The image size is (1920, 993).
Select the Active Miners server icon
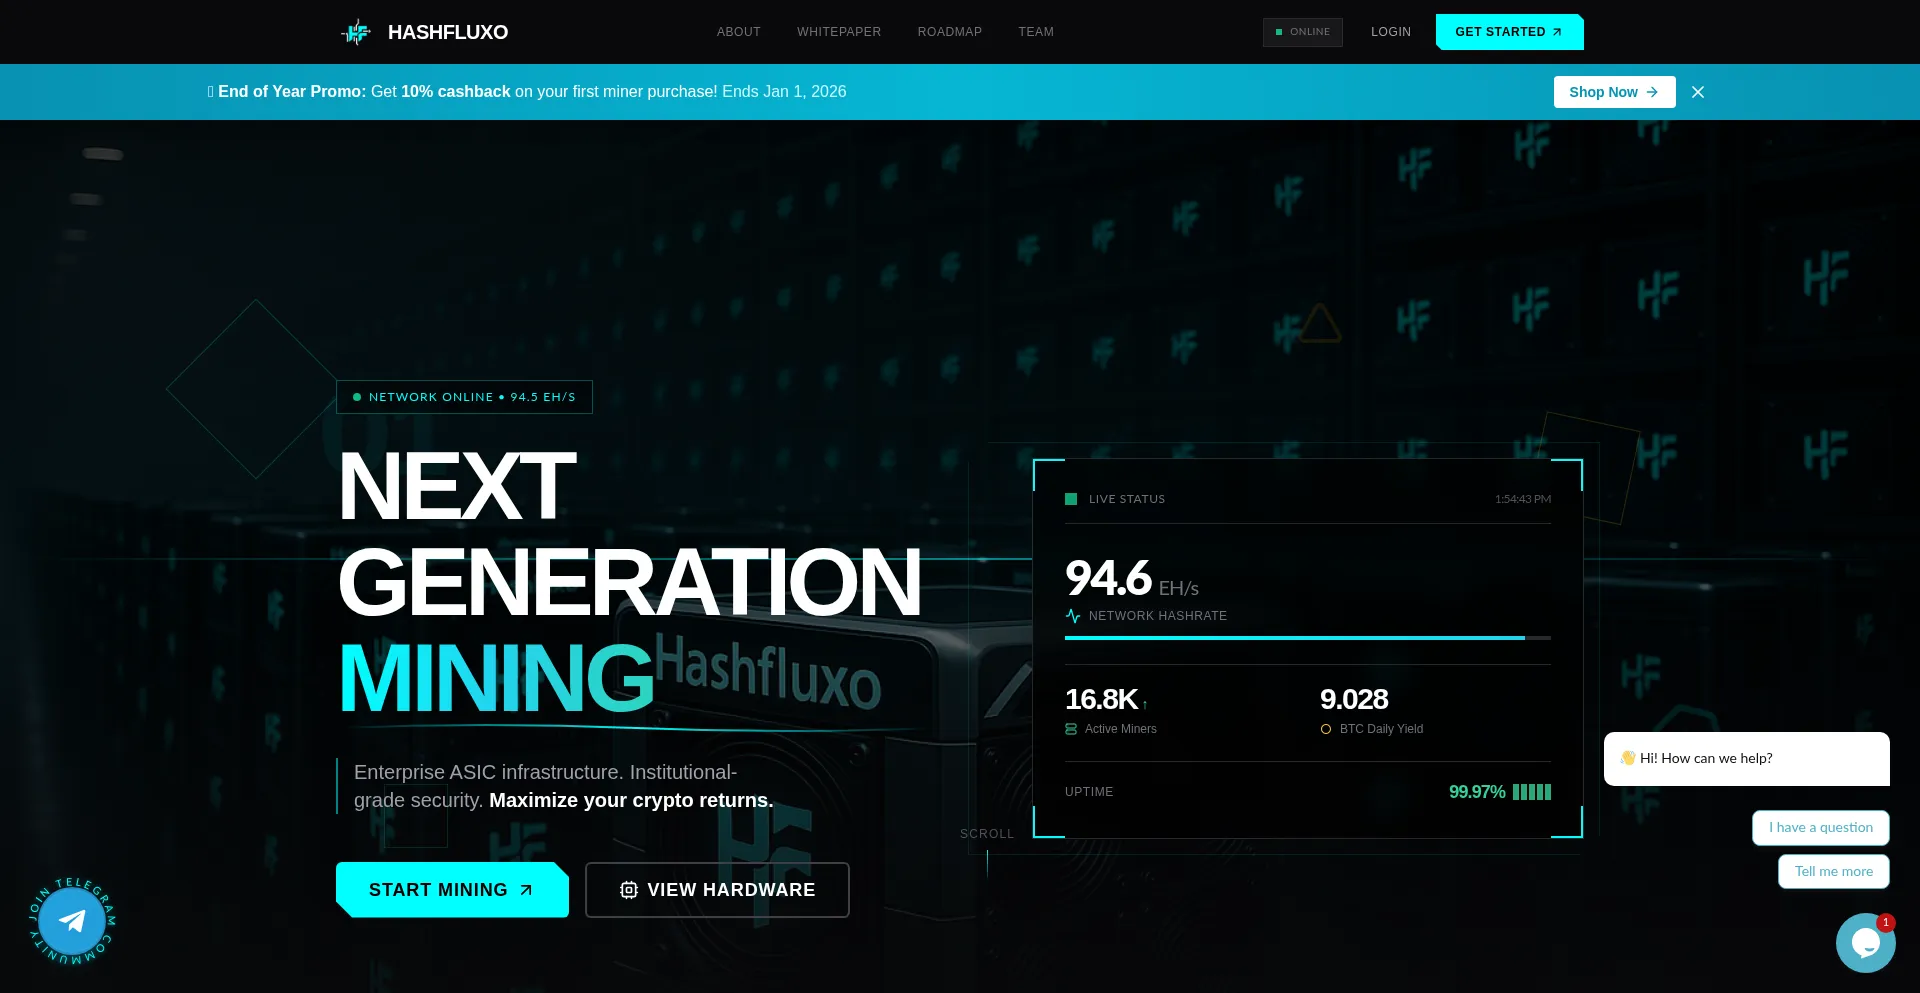point(1071,729)
